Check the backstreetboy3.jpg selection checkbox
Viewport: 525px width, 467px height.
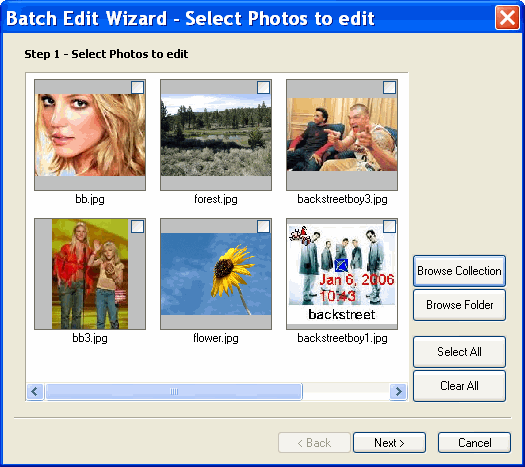click(x=389, y=88)
